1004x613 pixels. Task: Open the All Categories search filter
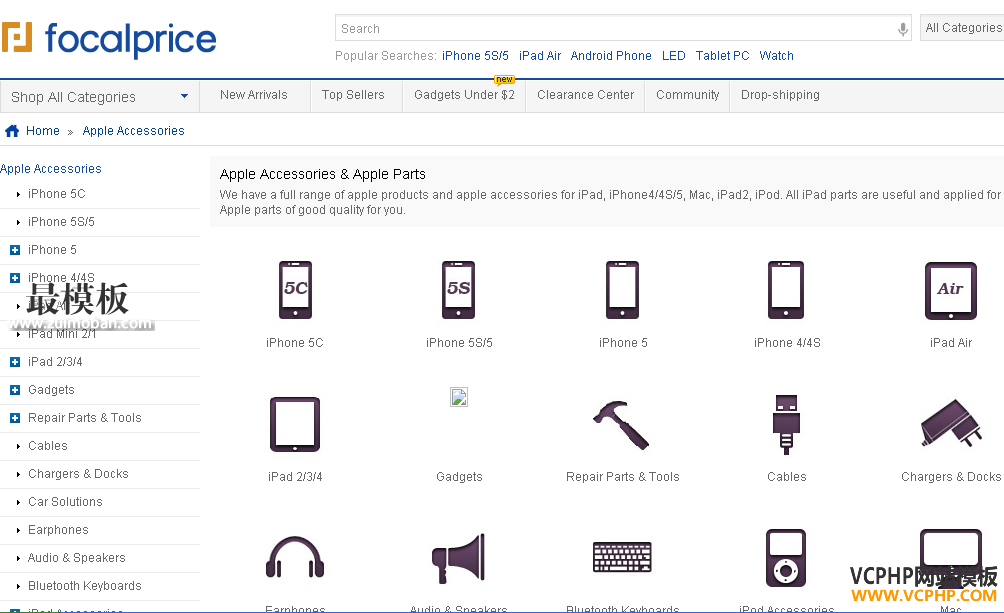point(962,28)
